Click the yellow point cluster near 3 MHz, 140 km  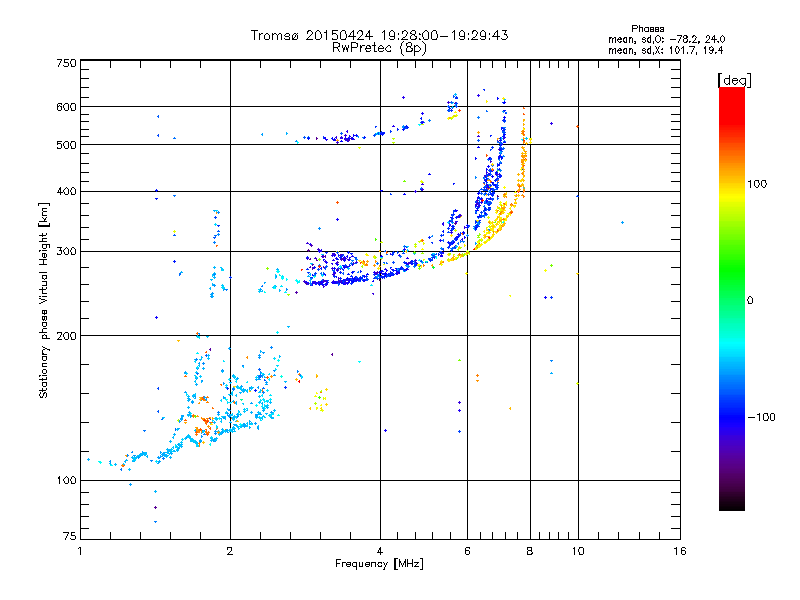coord(320,400)
